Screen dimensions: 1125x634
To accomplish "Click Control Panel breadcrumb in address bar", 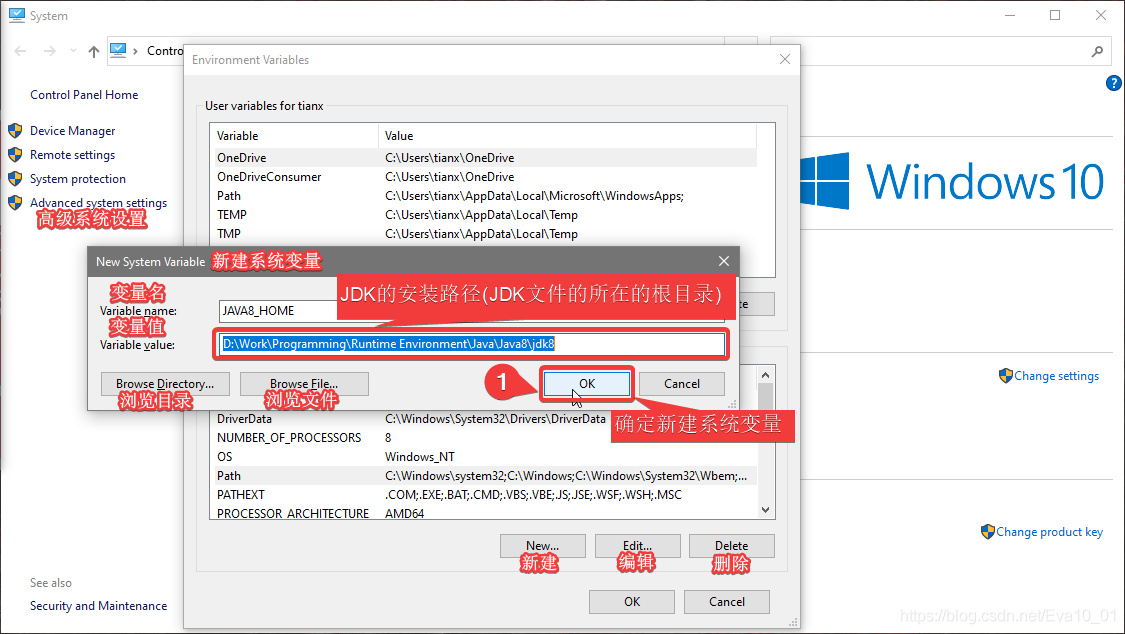I will click(165, 51).
